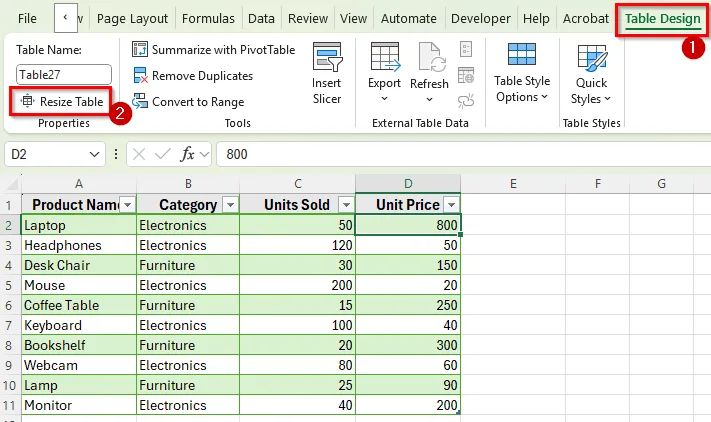Click the Table Name input field
Viewport: 711px width, 422px height.
[x=64, y=75]
